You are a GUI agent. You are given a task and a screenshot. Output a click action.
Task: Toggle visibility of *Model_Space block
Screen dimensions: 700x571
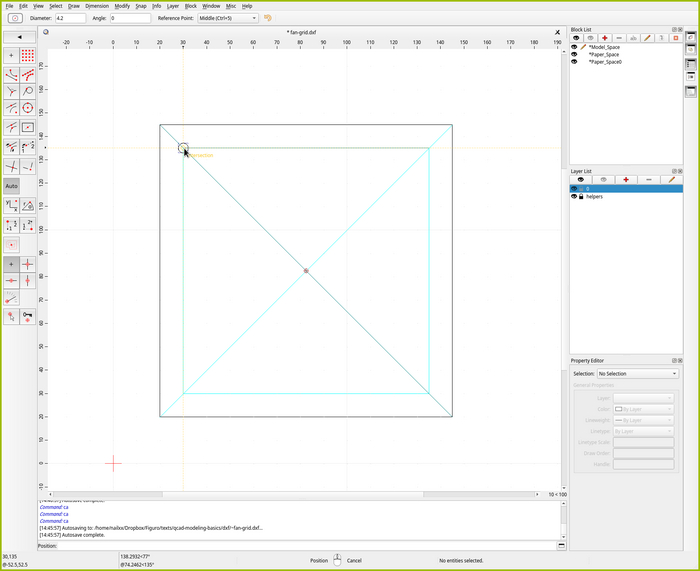574,47
